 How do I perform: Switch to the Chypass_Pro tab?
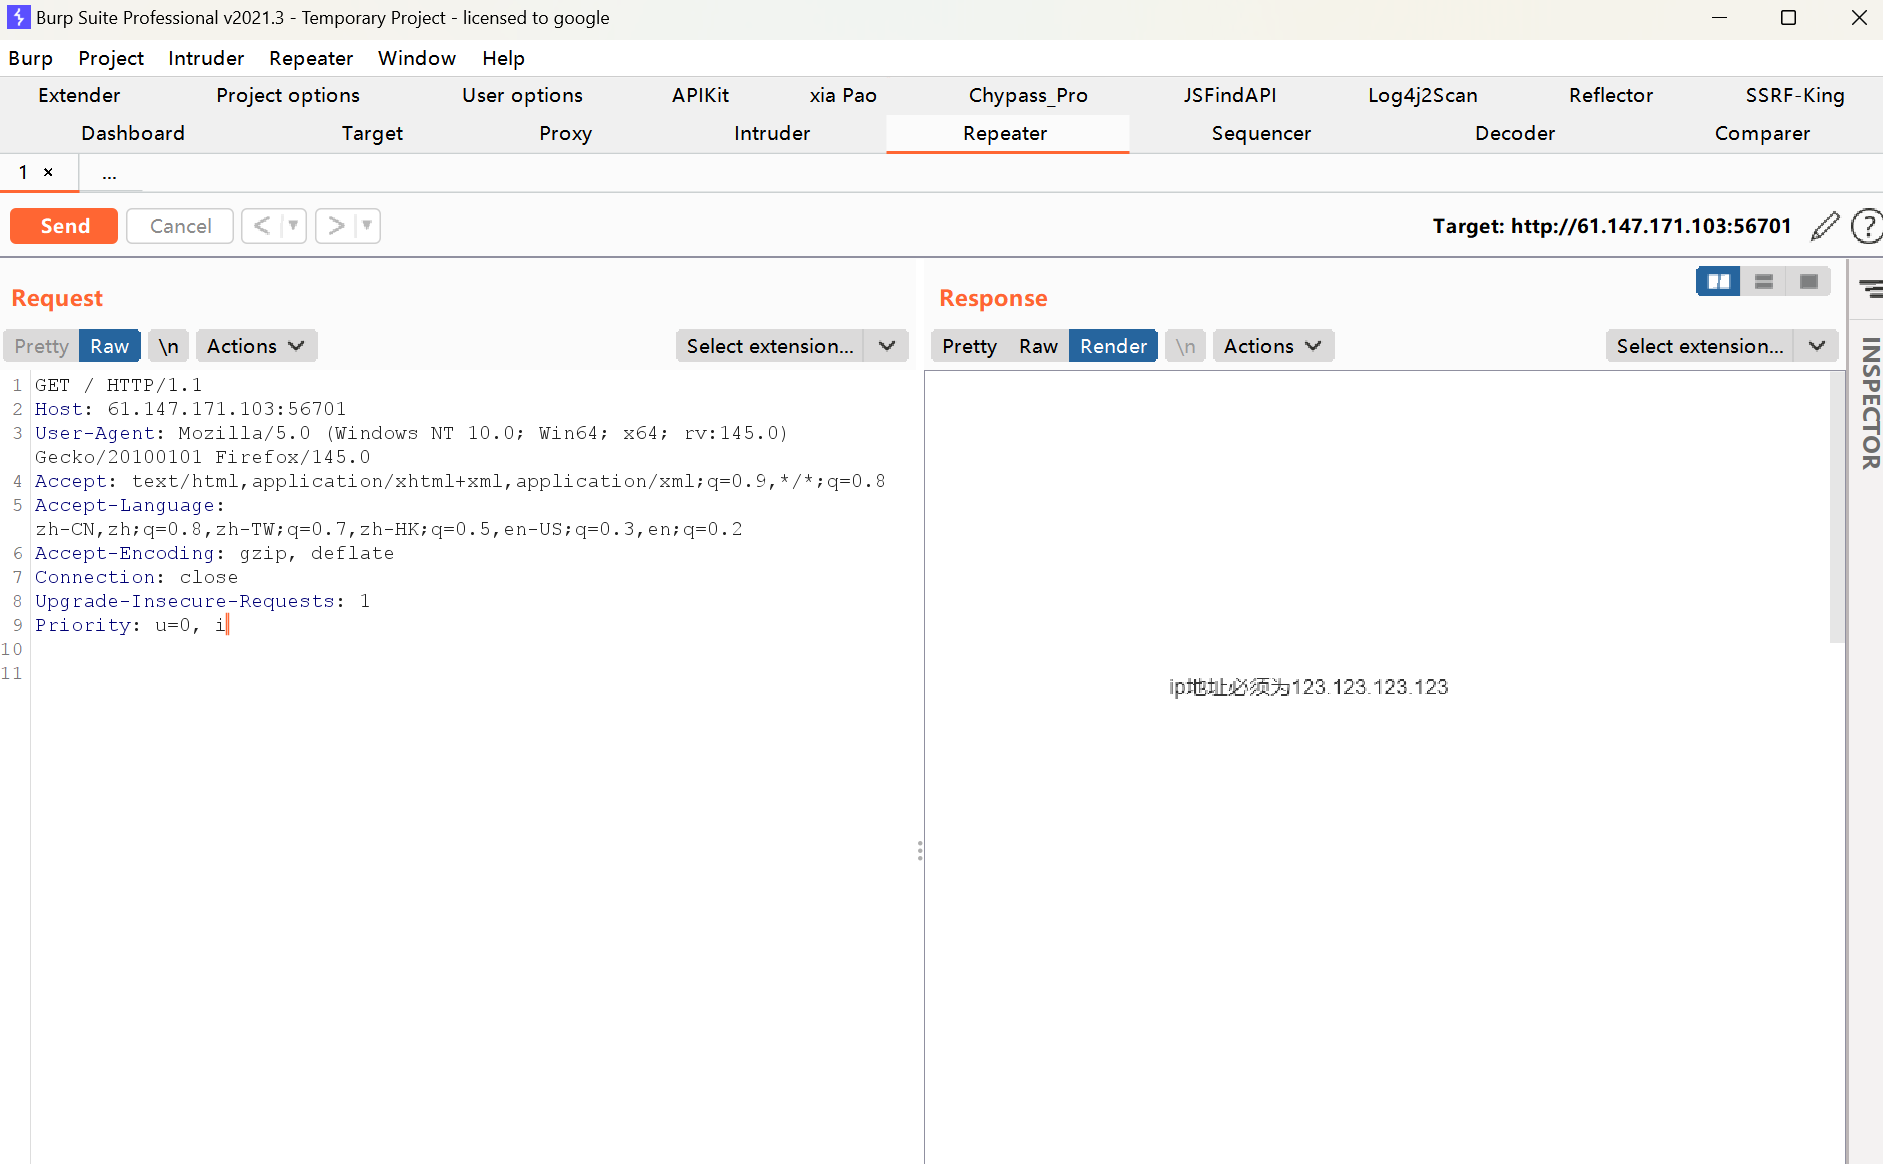(1028, 95)
